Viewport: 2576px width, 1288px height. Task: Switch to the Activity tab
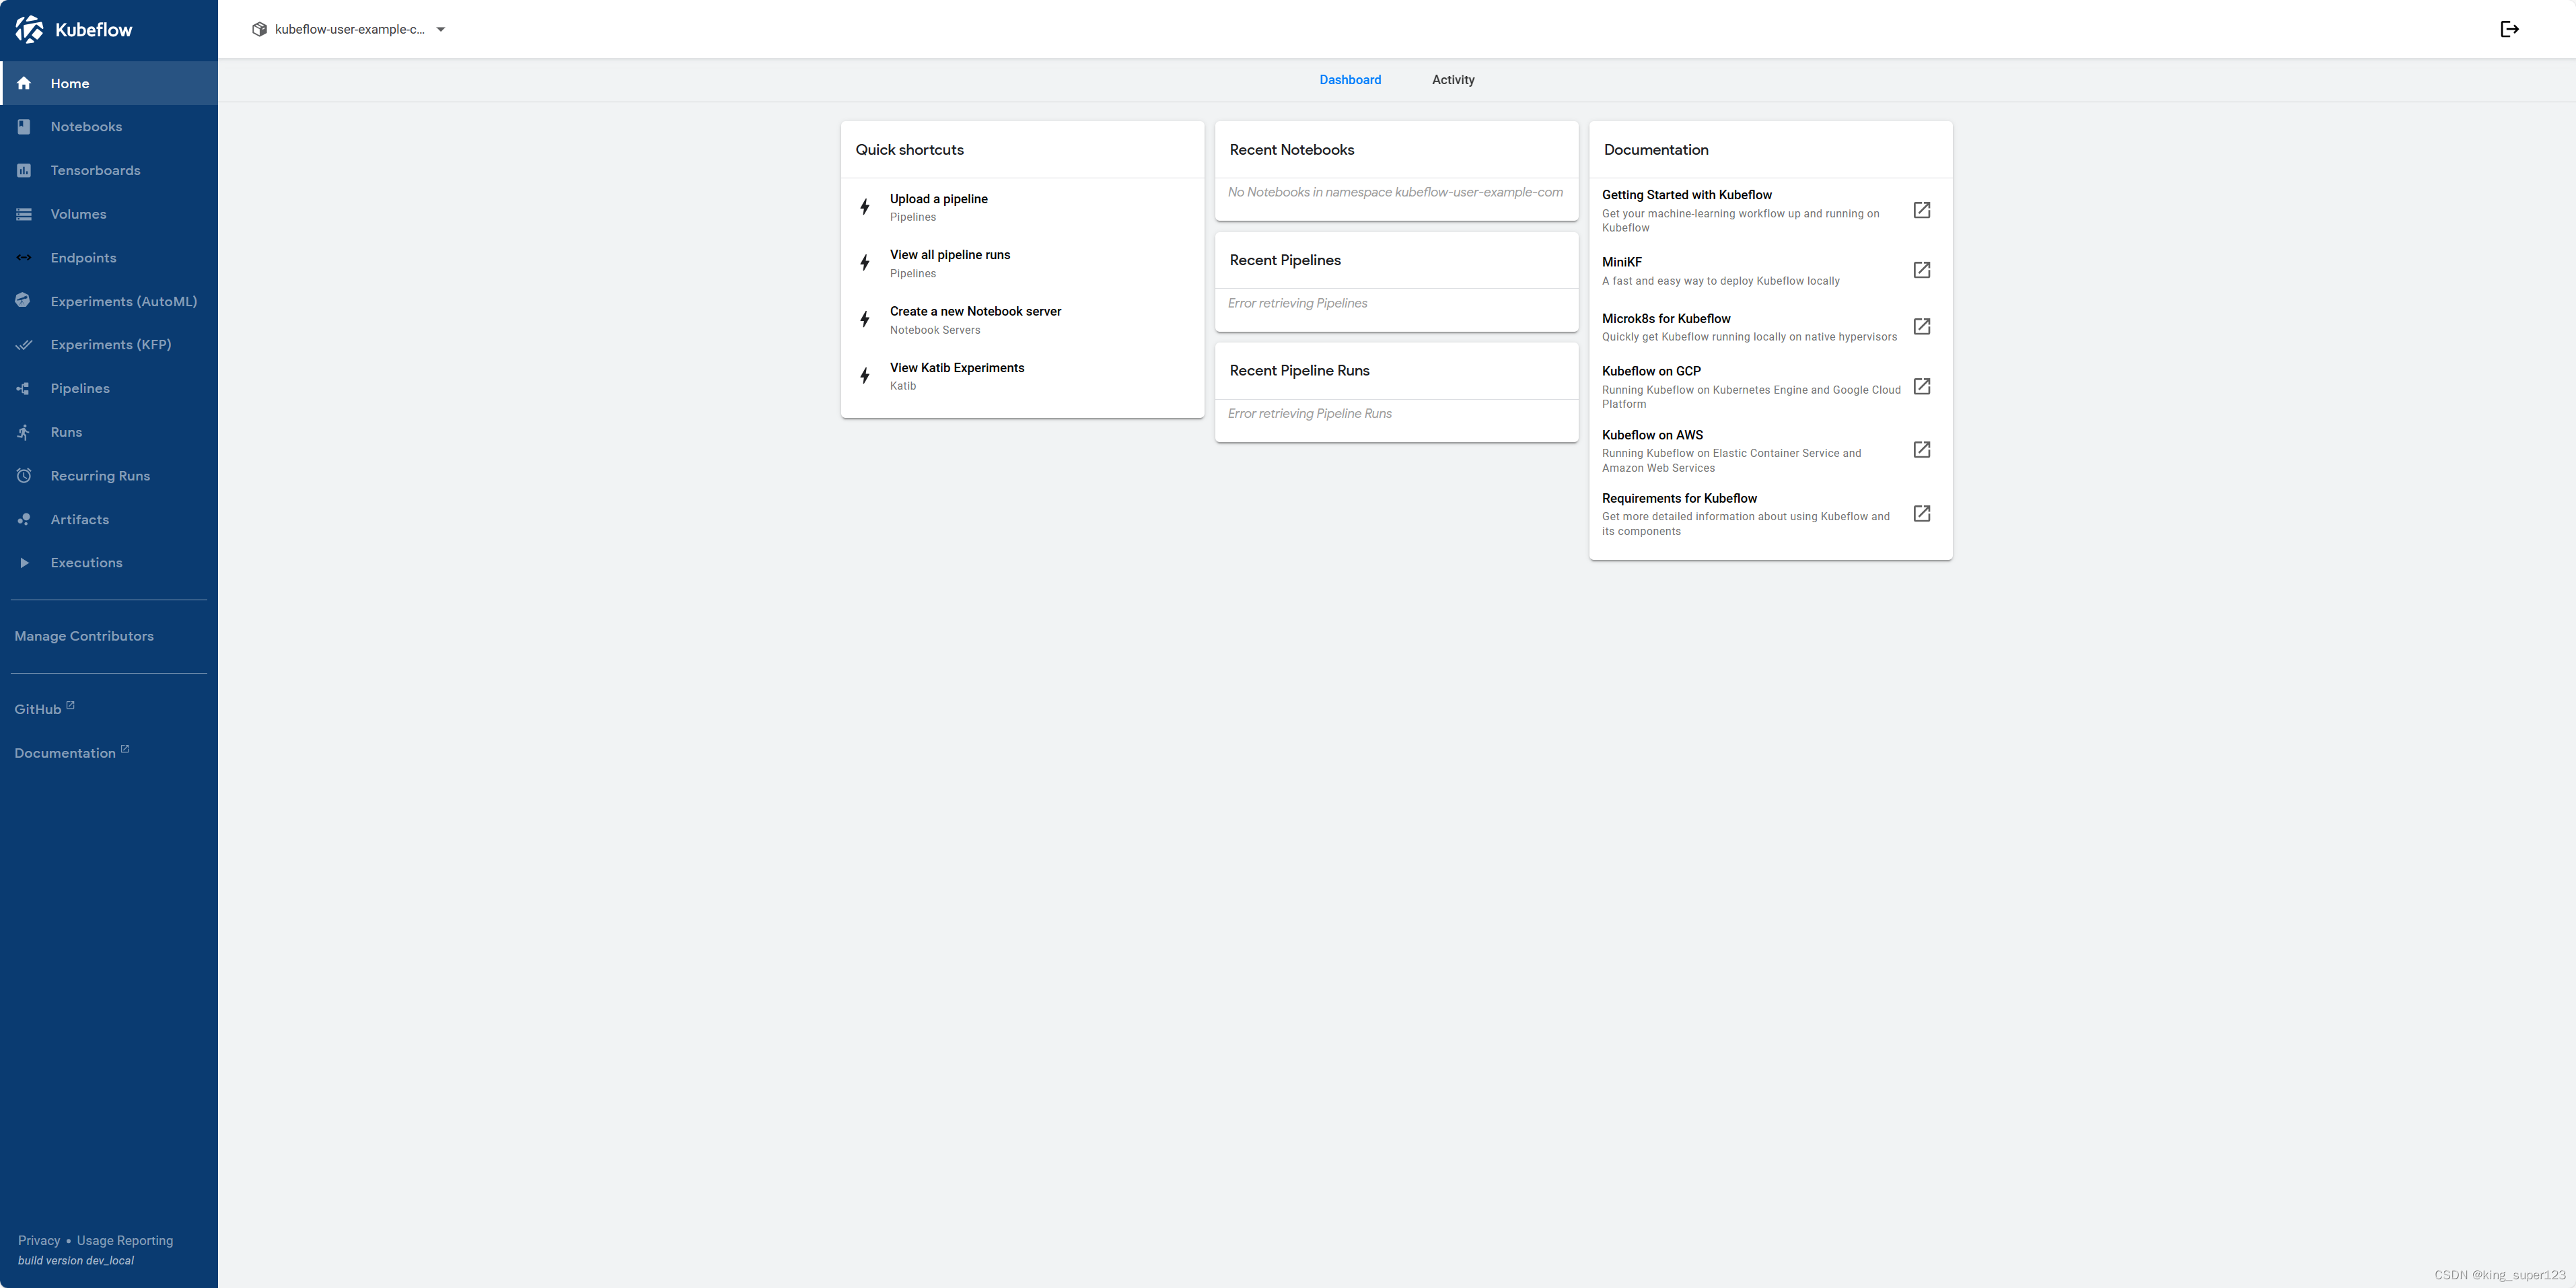tap(1451, 79)
